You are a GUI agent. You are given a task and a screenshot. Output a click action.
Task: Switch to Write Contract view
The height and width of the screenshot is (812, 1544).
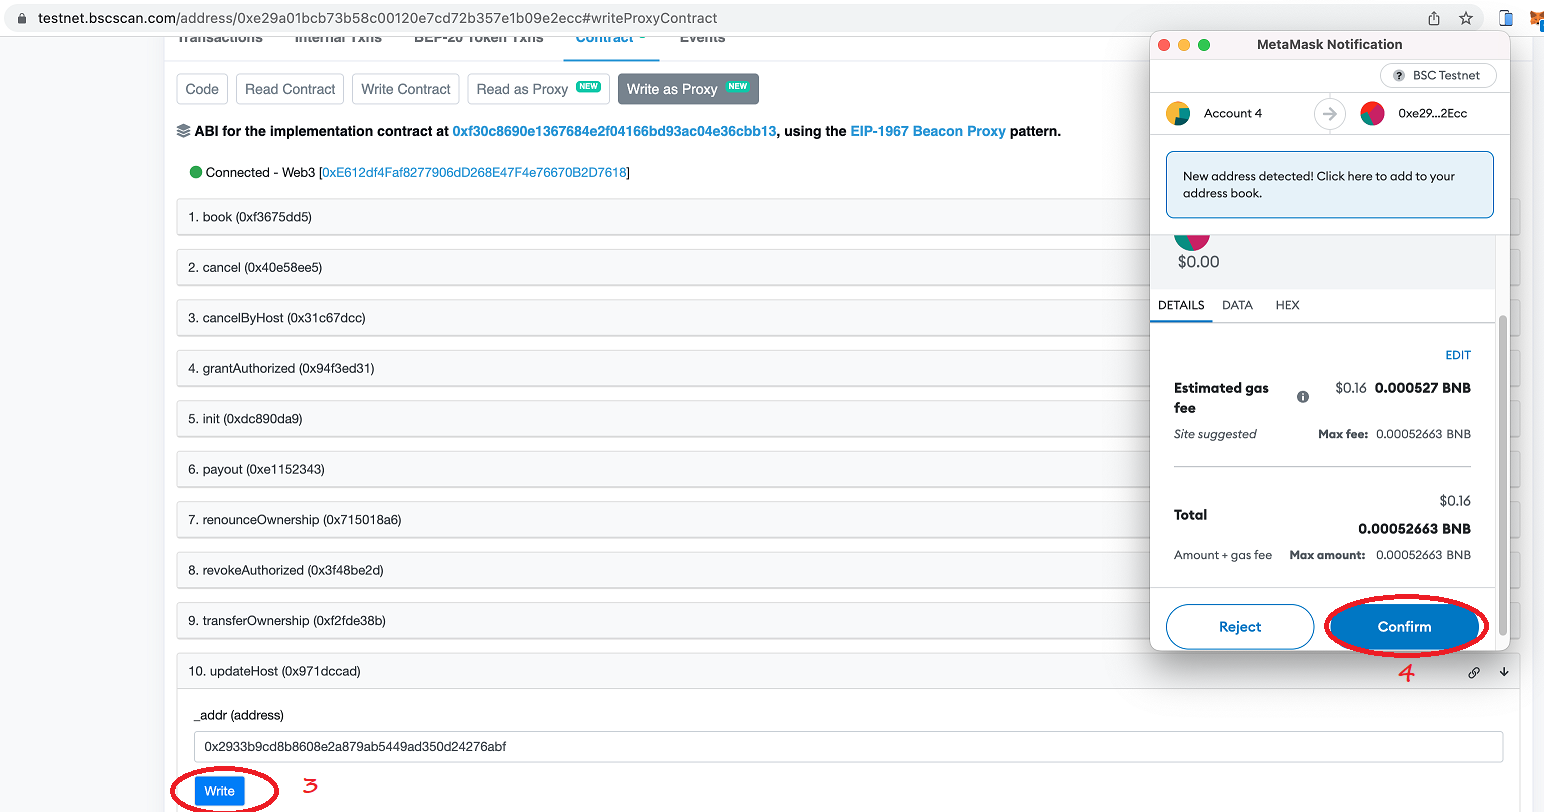click(406, 89)
